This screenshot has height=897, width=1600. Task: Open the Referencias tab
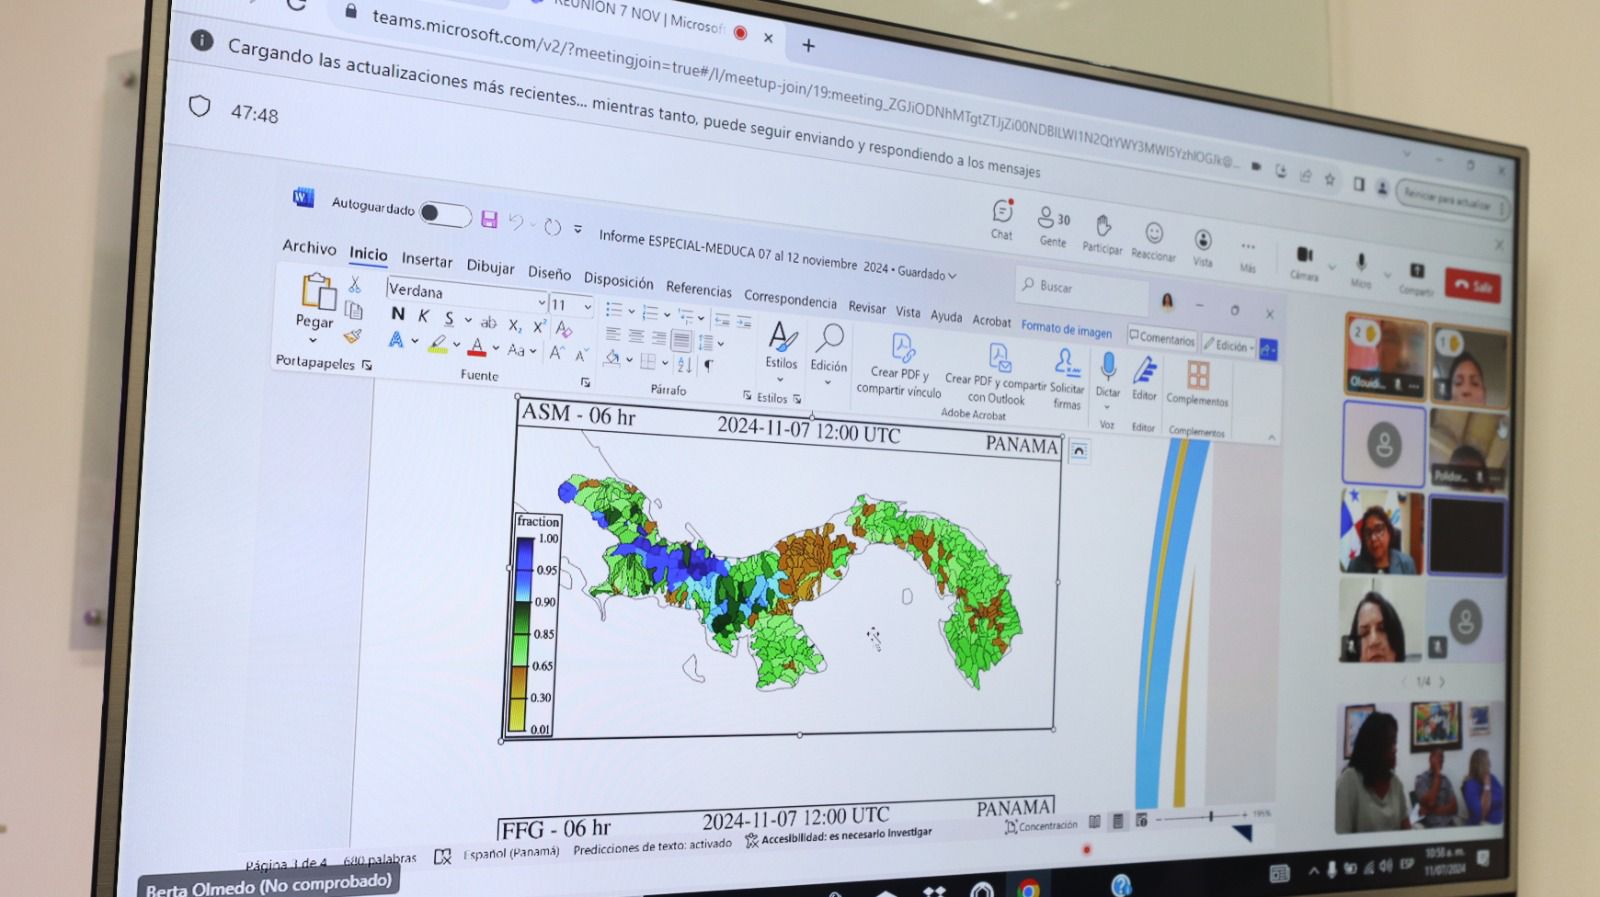(x=698, y=290)
